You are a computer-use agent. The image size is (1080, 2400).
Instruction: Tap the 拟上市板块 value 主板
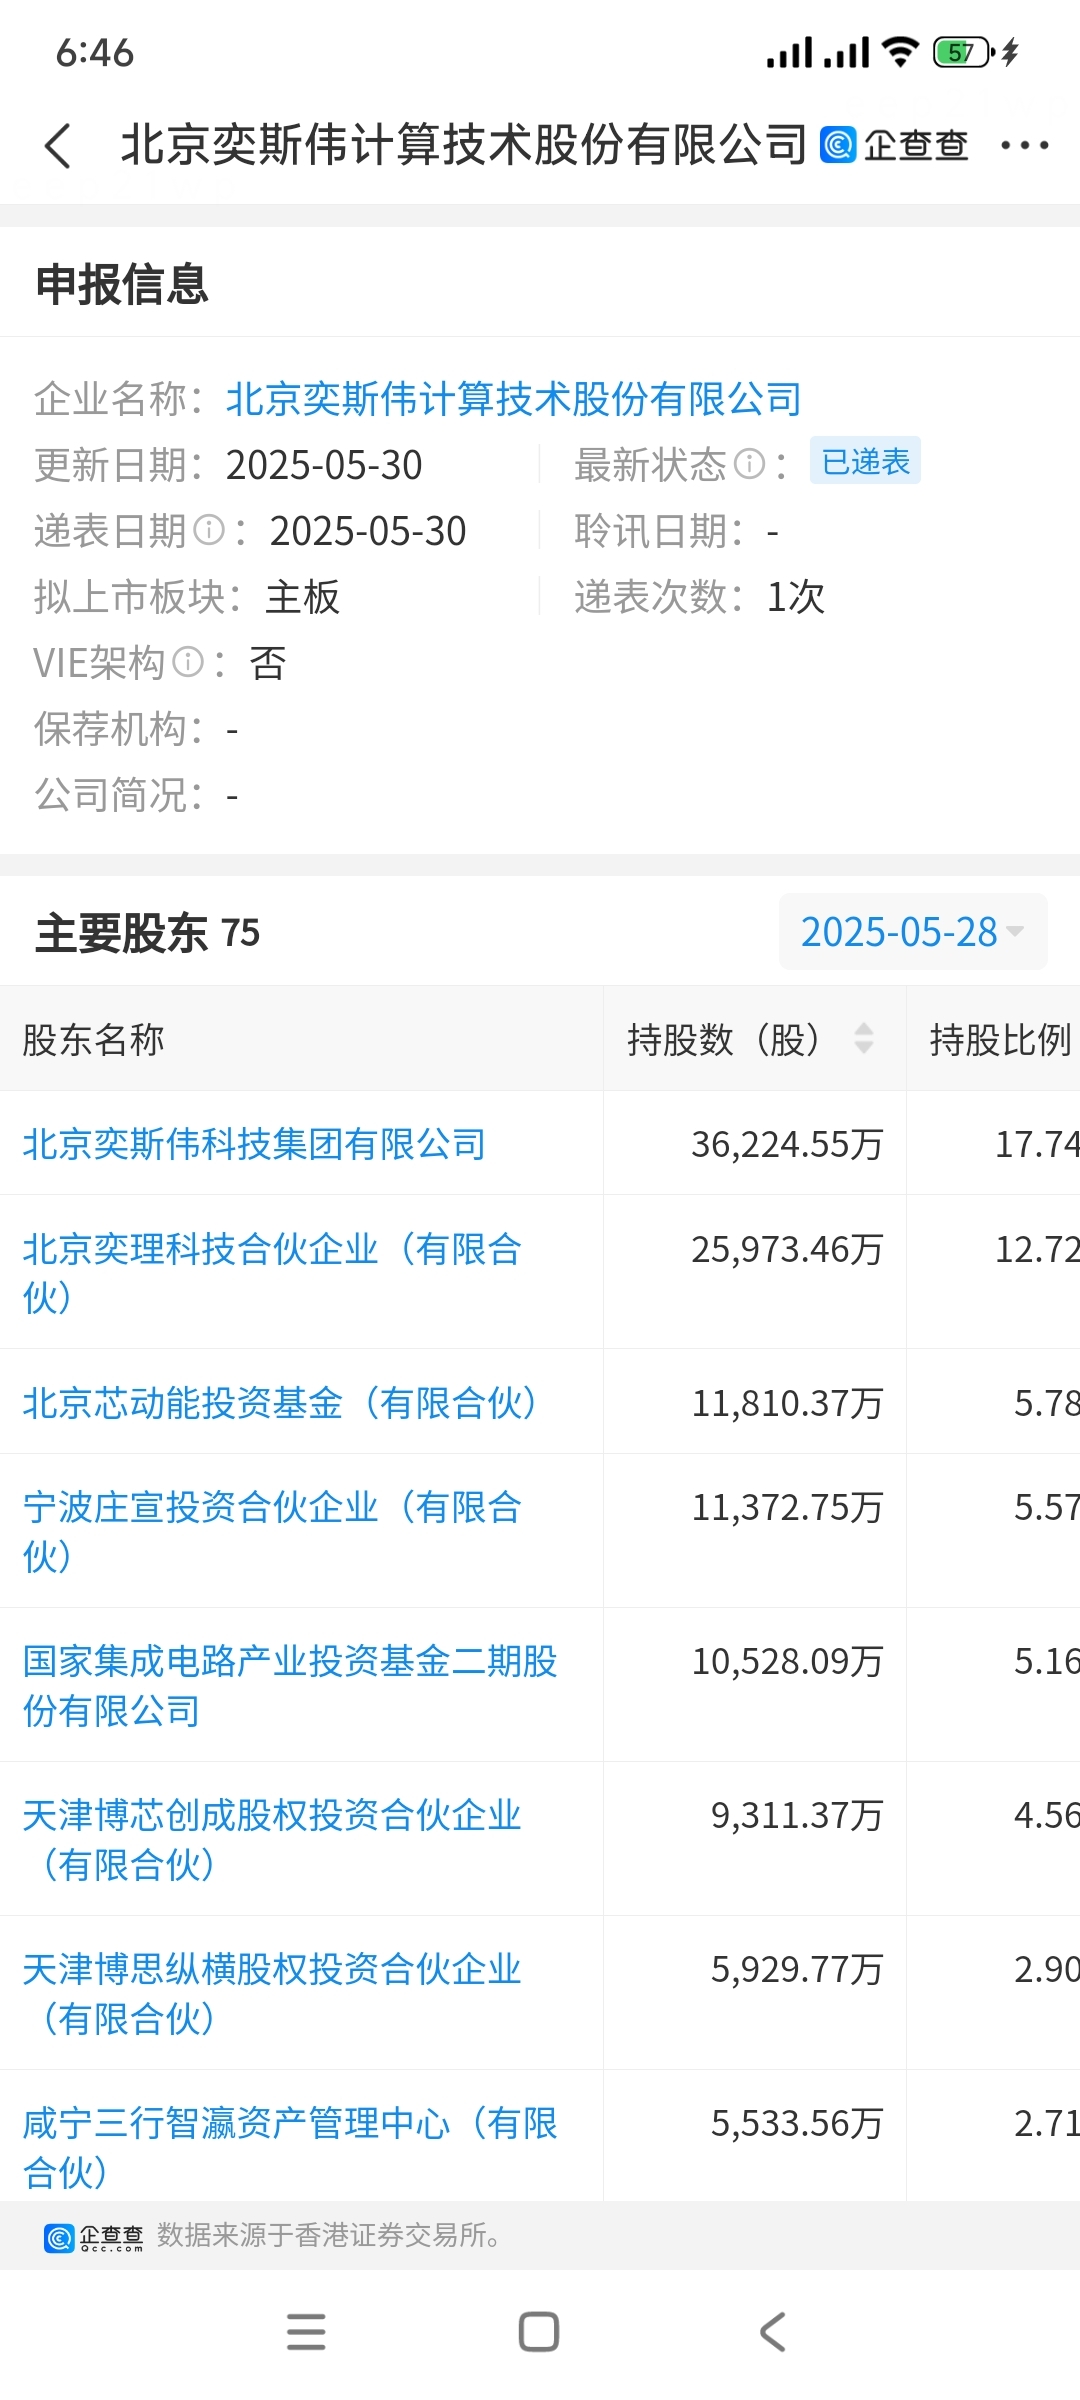coord(303,597)
